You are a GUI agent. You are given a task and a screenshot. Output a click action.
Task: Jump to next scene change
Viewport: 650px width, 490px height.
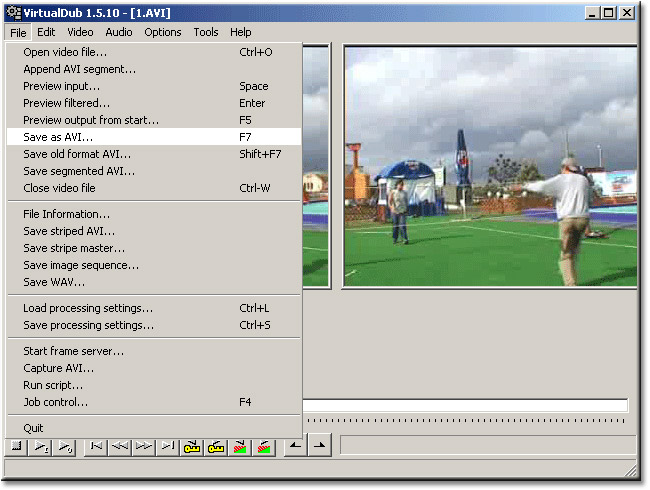coord(264,447)
